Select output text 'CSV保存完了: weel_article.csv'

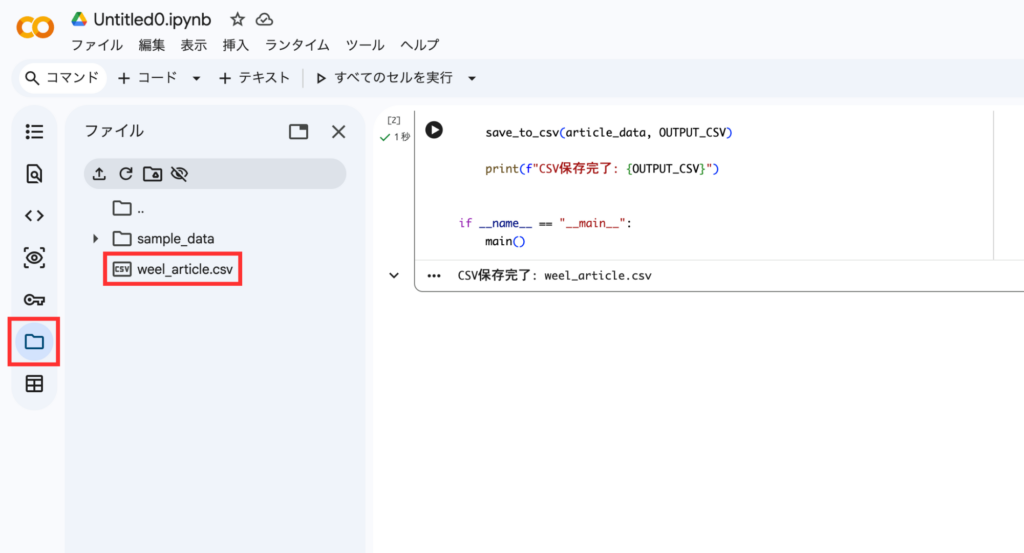[x=554, y=276]
